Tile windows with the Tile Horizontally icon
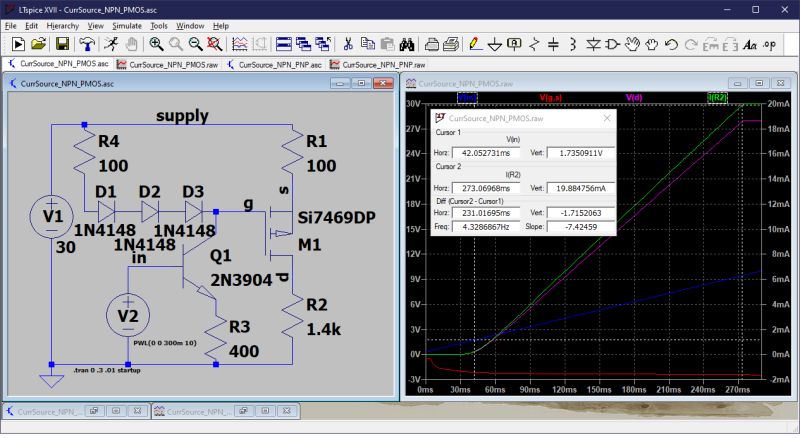Screen dimensions: 800x438 [284, 44]
